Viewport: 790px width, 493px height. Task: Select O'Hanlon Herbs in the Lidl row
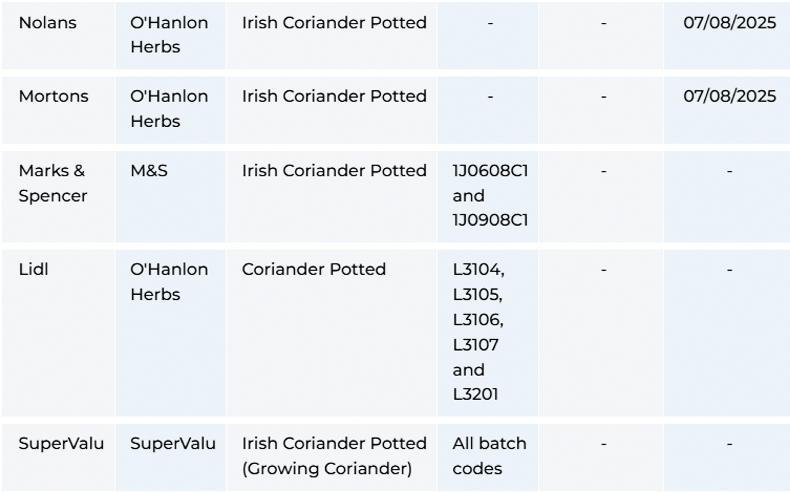pos(169,282)
